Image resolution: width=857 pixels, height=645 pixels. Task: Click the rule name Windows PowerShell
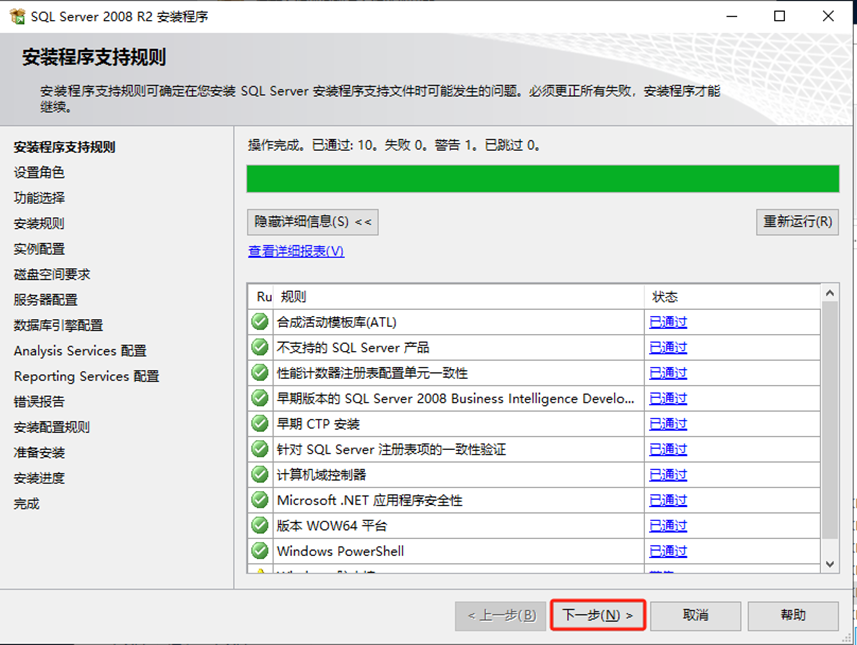click(x=341, y=551)
